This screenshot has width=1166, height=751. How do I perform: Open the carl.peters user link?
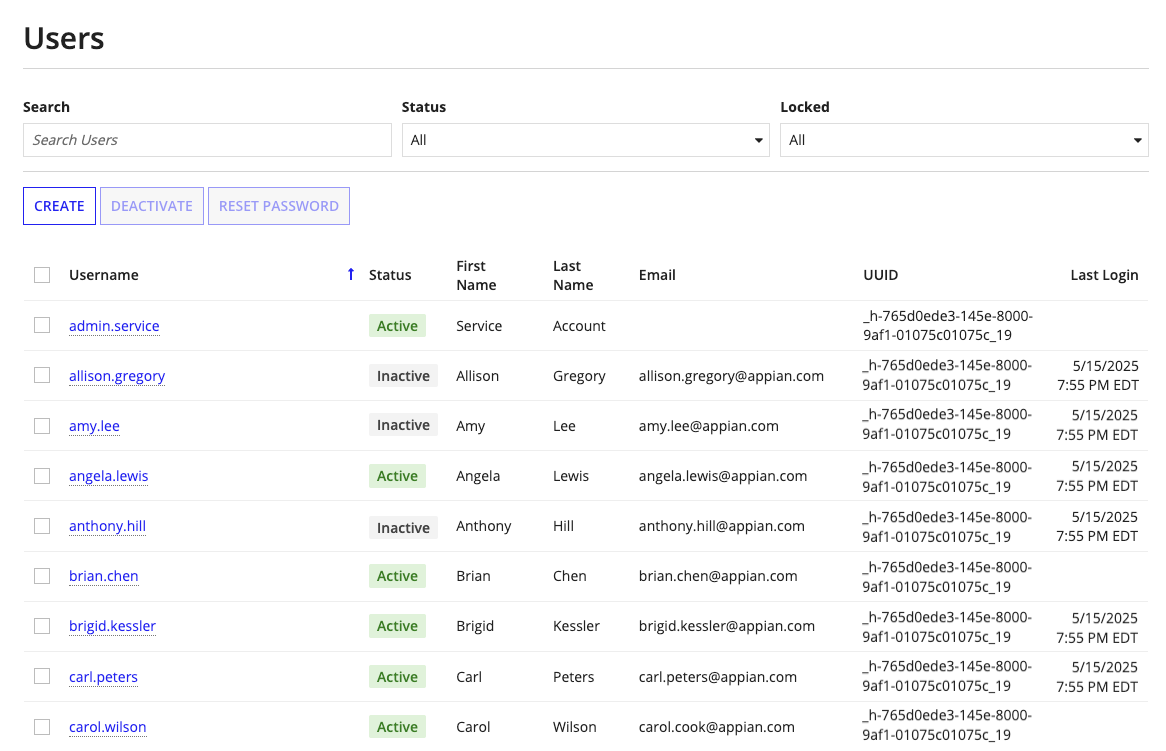point(103,677)
